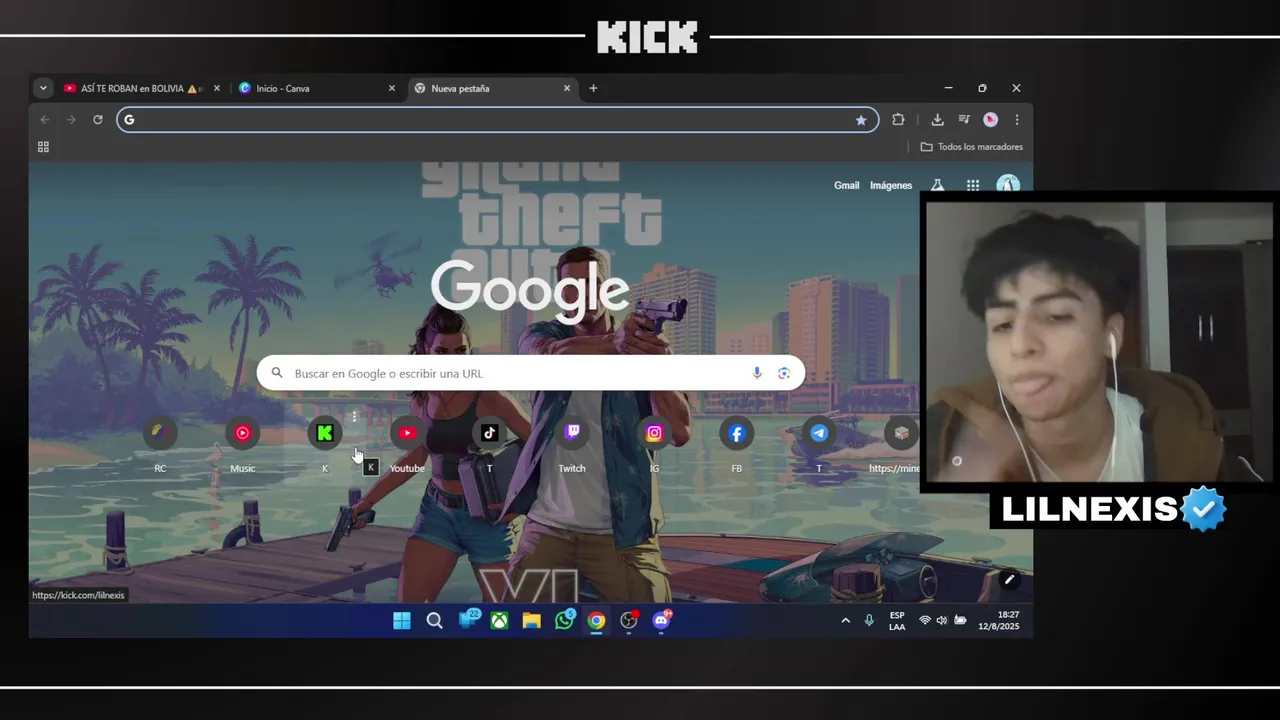Viewport: 1280px width, 720px height.
Task: Open the Gmail link
Action: pos(846,185)
